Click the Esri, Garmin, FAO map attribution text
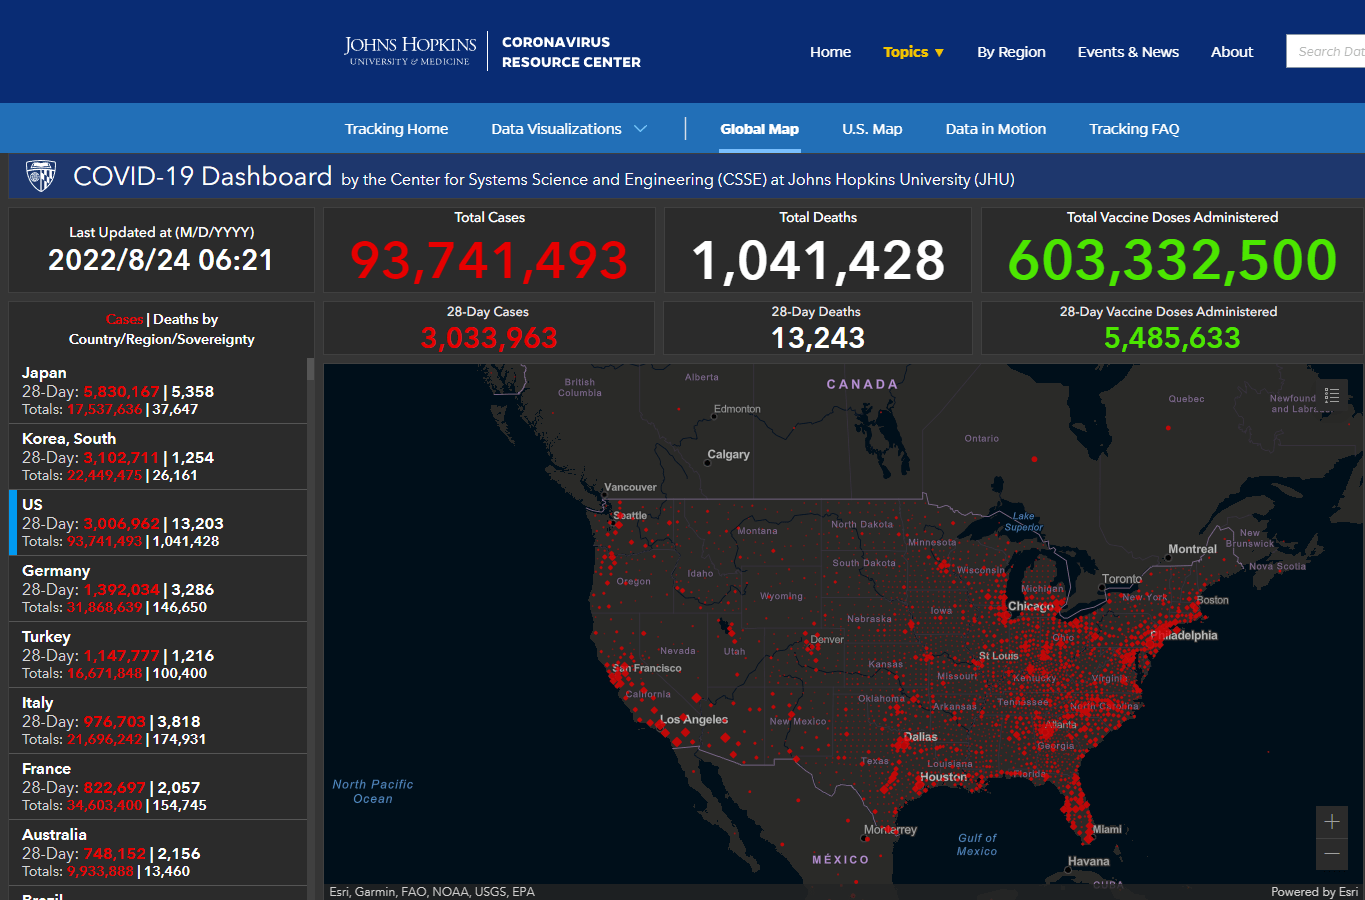This screenshot has height=900, width=1365. click(432, 892)
